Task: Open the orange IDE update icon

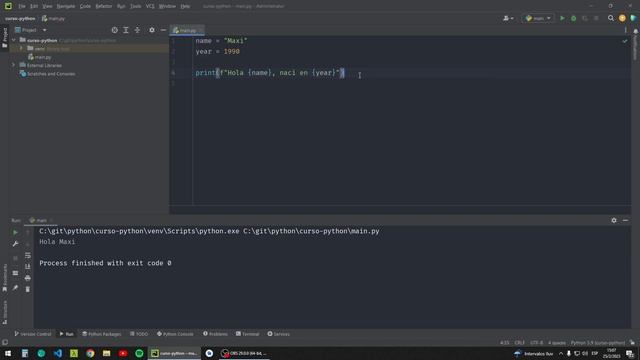Action: pos(622,18)
